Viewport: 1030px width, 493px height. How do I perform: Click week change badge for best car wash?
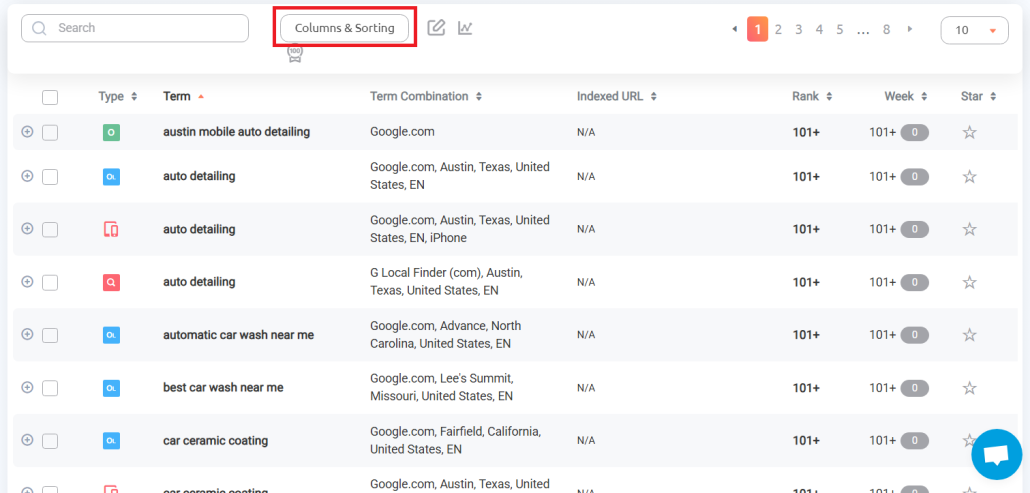(914, 388)
